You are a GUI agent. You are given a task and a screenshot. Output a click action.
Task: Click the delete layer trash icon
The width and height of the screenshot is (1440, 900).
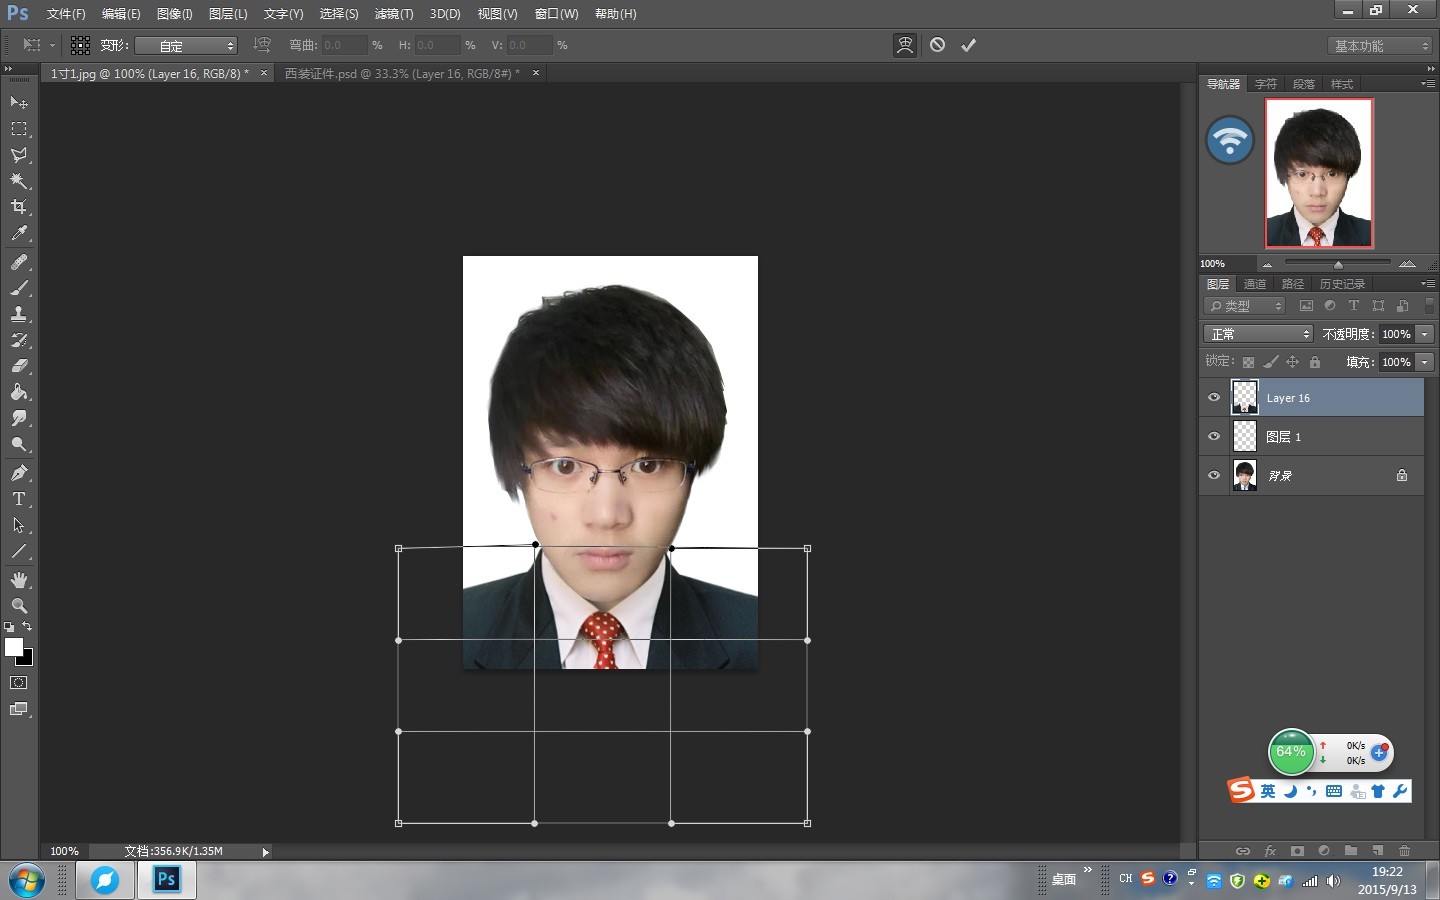coord(1404,851)
